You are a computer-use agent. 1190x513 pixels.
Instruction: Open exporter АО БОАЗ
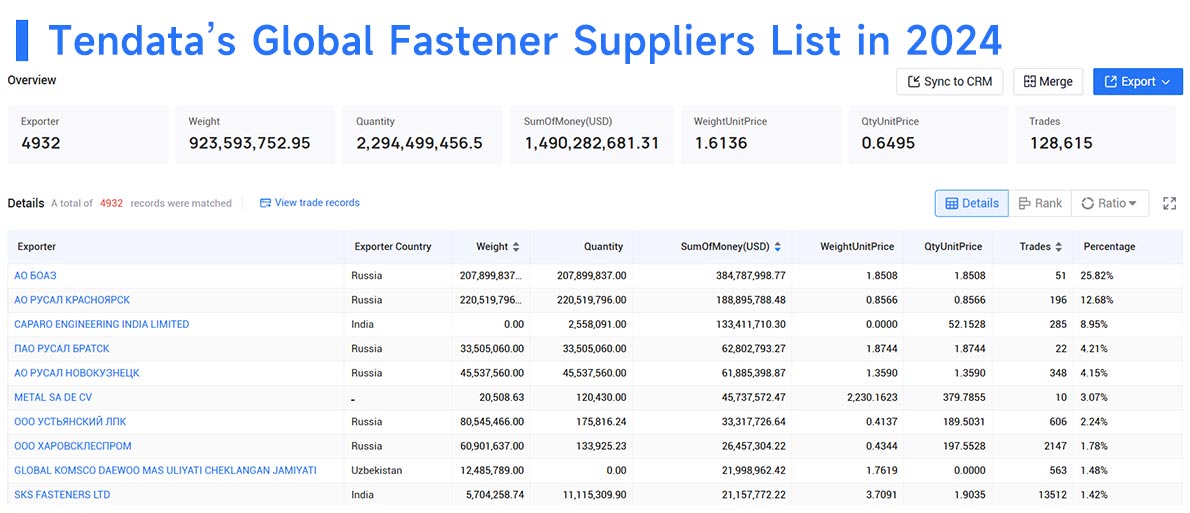[35, 275]
